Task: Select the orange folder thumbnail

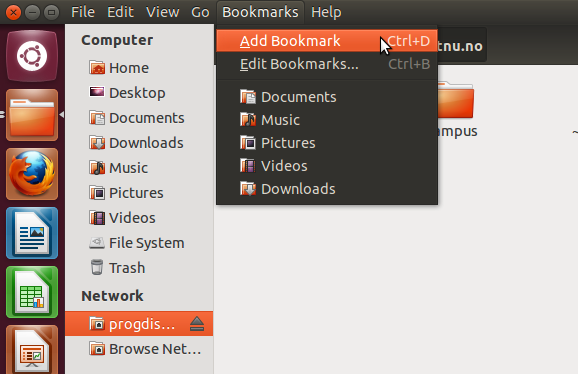Action: pyautogui.click(x=455, y=100)
